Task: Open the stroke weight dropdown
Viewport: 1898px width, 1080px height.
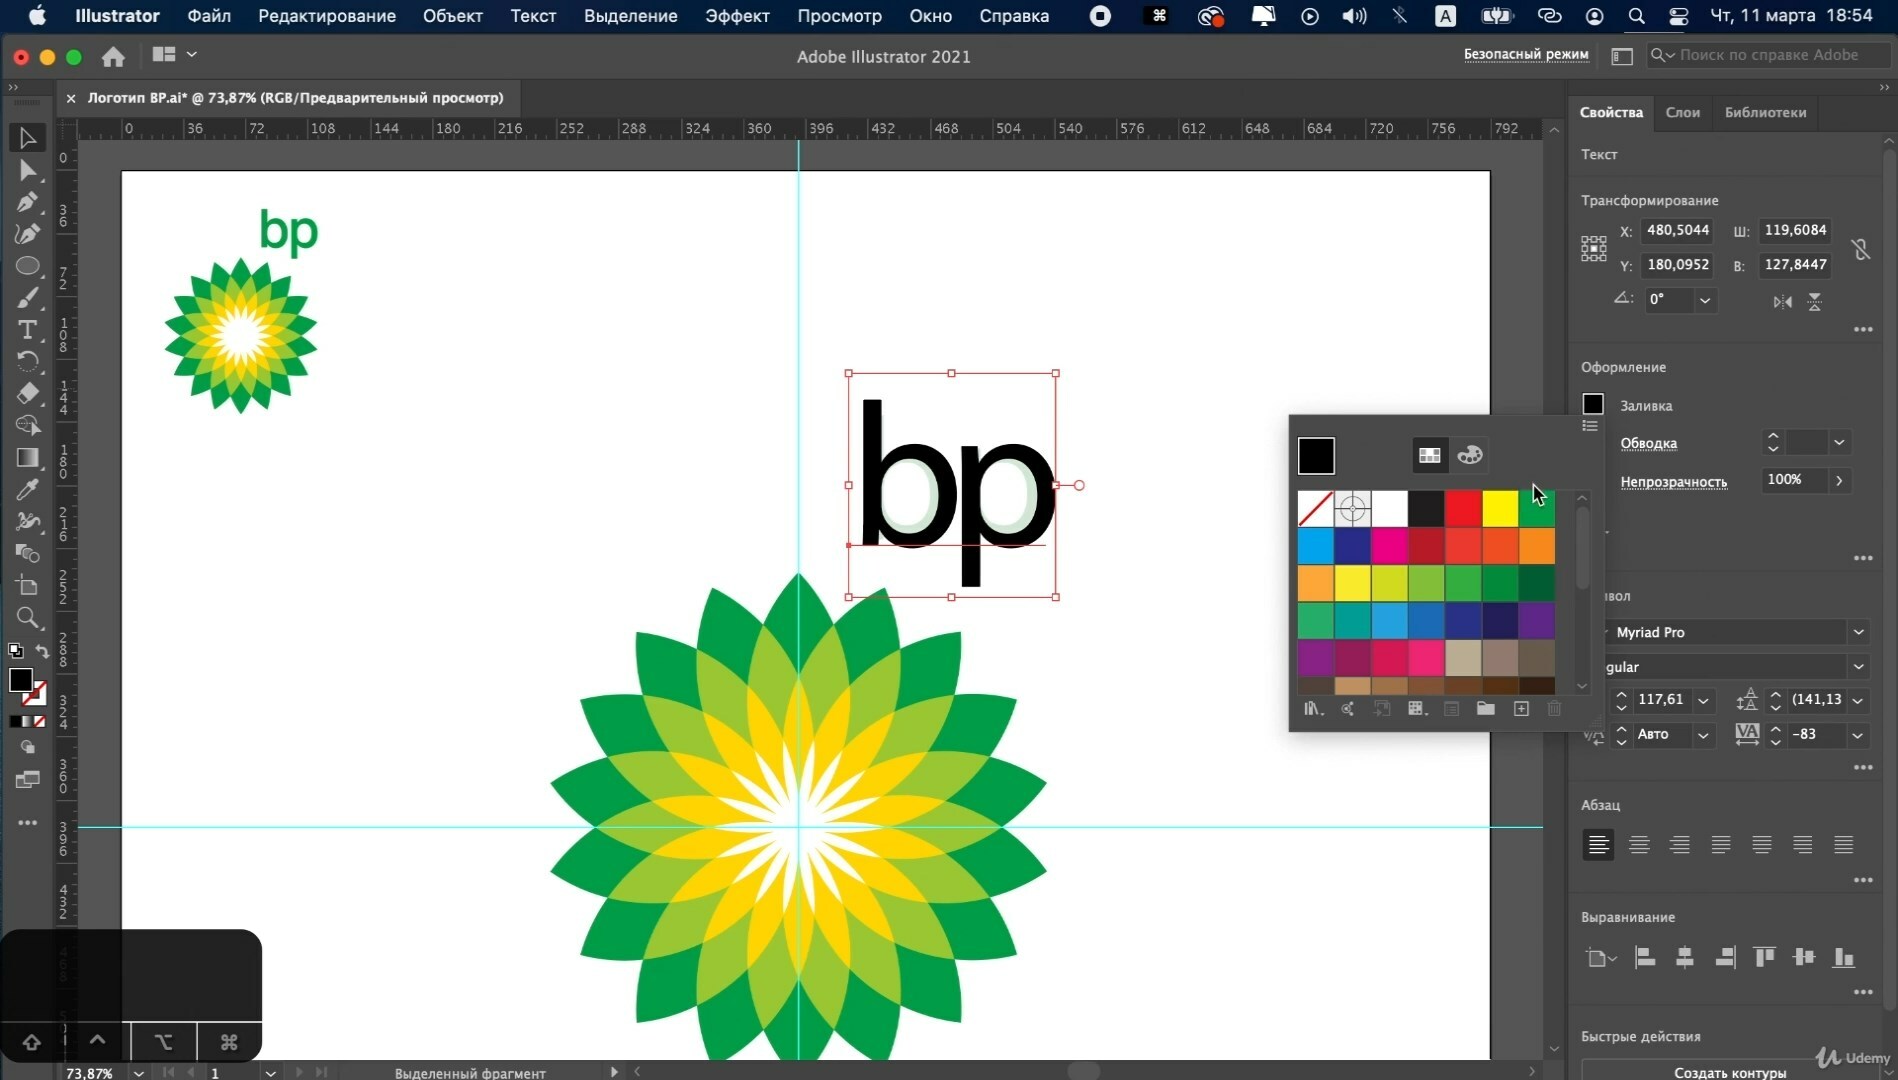Action: [1839, 442]
